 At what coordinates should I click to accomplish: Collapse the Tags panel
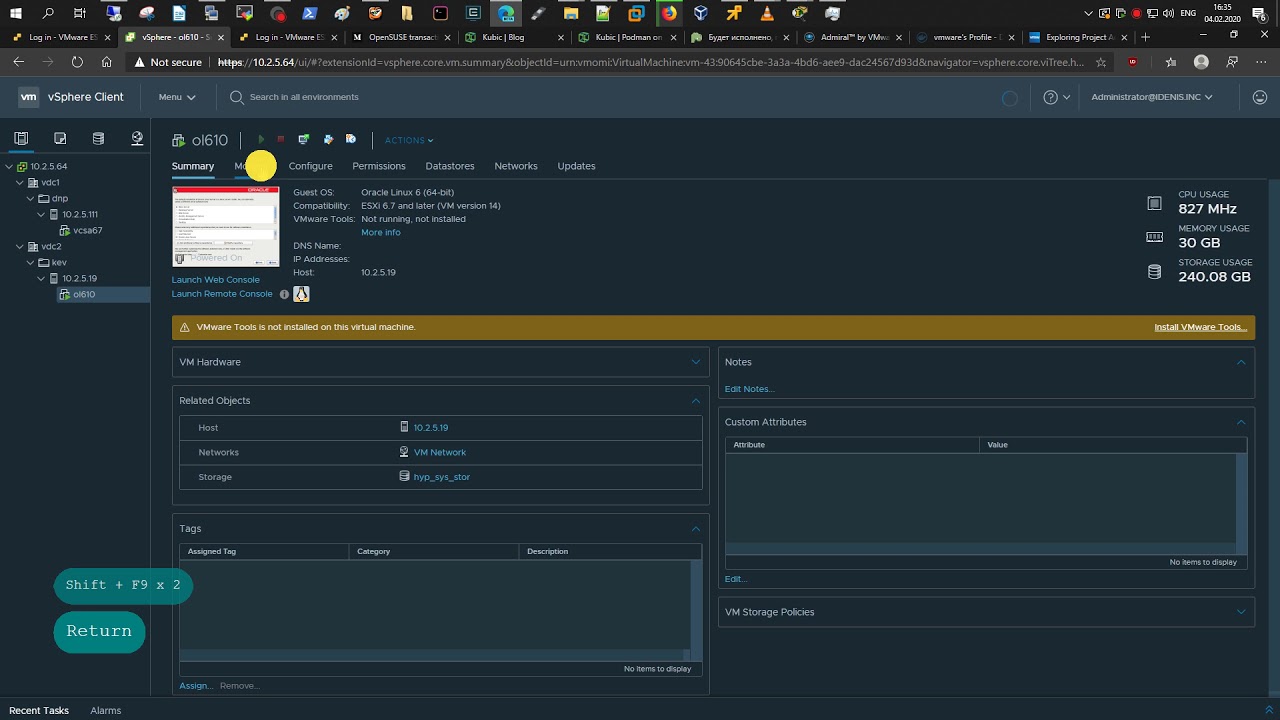pos(697,529)
